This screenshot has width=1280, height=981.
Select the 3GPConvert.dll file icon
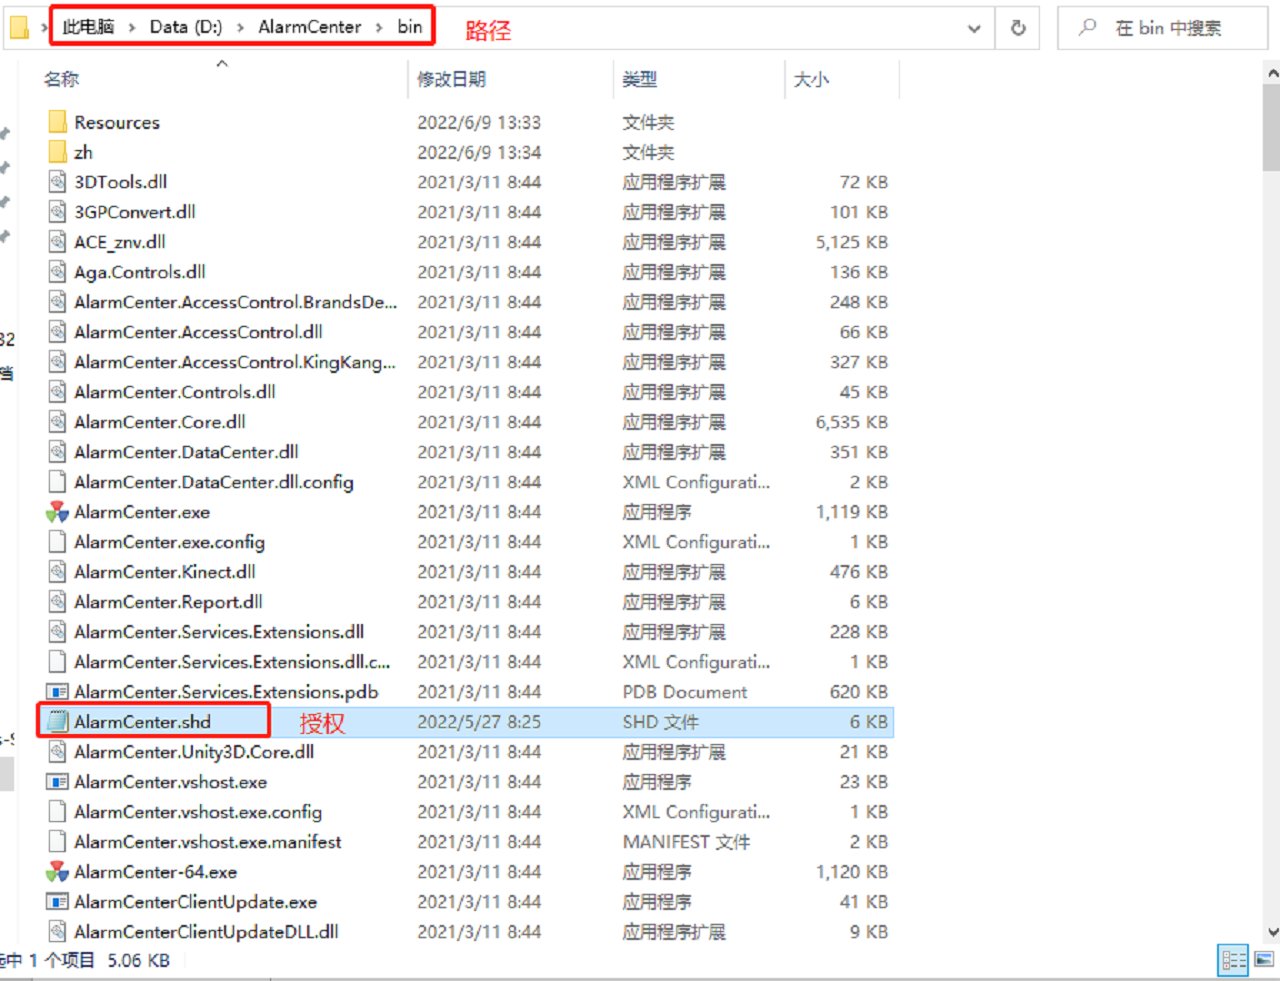57,212
